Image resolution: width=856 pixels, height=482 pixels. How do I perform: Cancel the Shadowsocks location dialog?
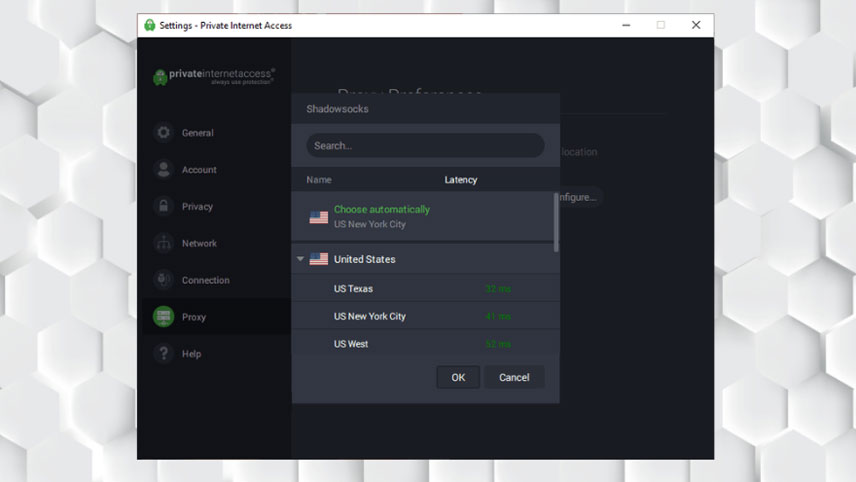[514, 377]
